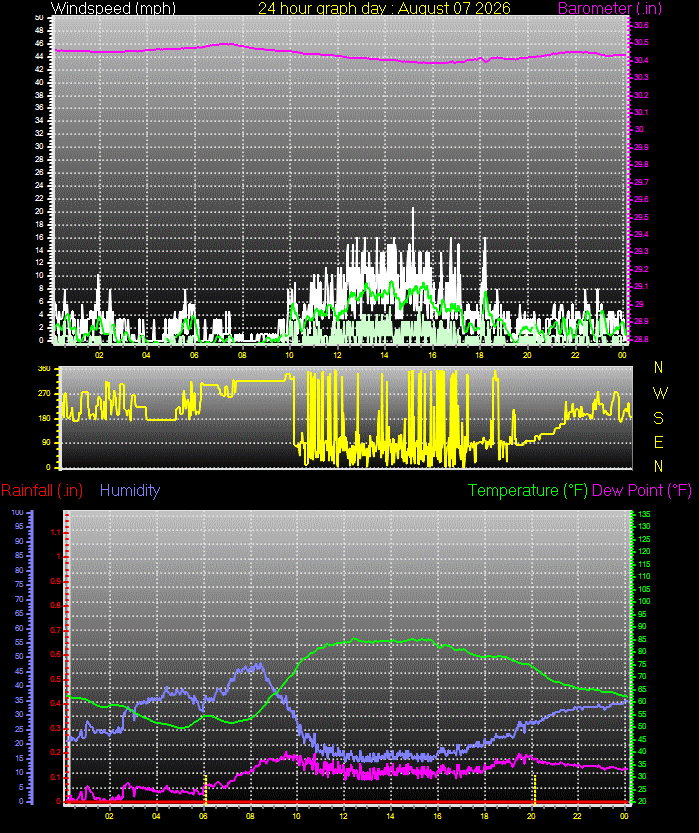Click the Rainfall (.in) legend label
This screenshot has height=833, width=699.
42,490
